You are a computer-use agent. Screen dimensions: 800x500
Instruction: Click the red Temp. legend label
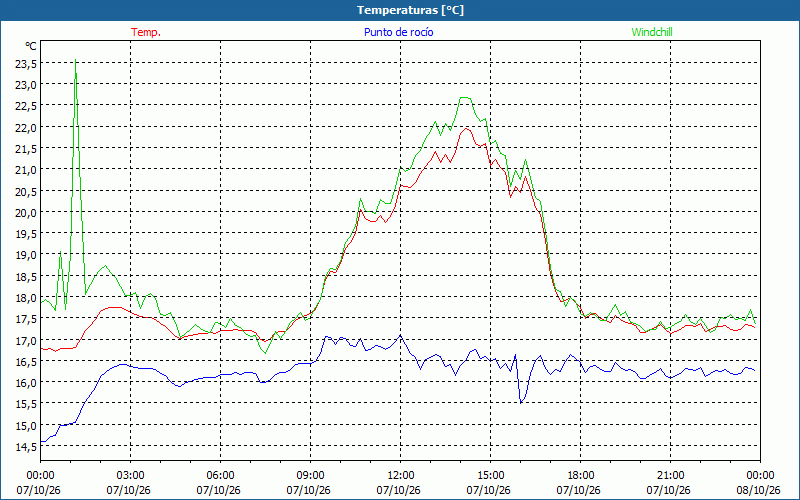146,32
